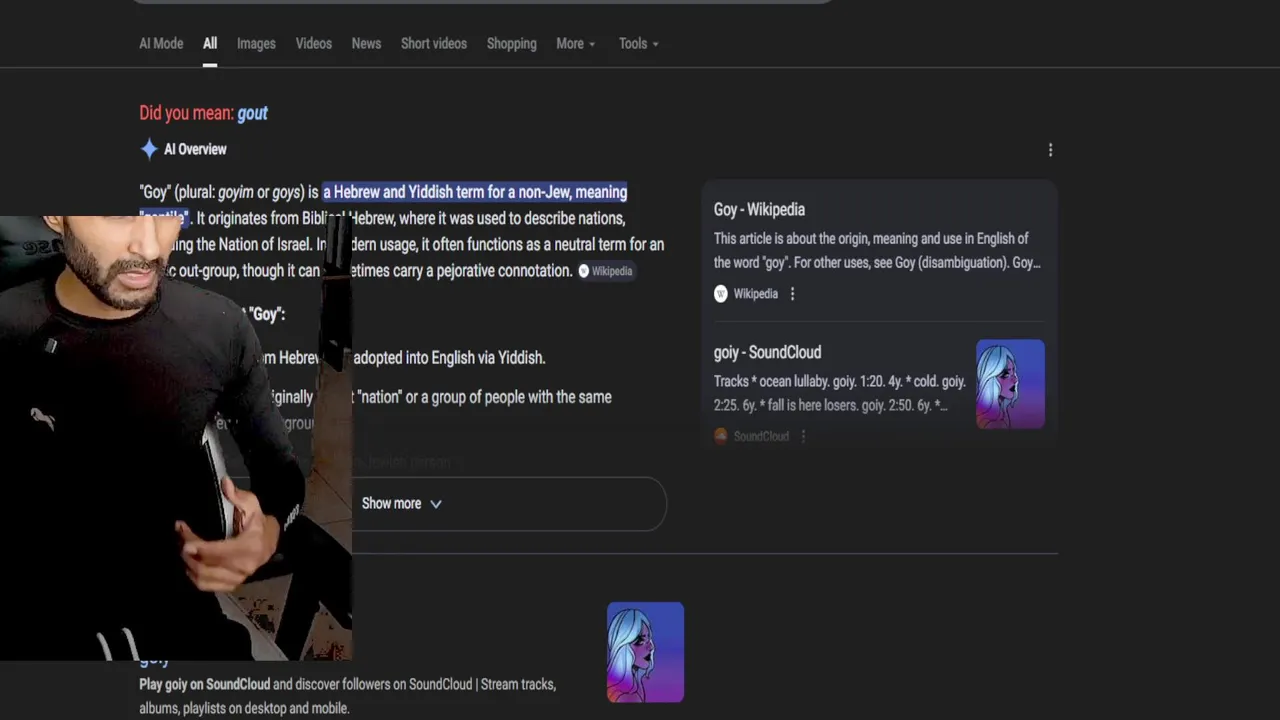The width and height of the screenshot is (1280, 720).
Task: Open the Short videos tab
Action: tap(434, 44)
